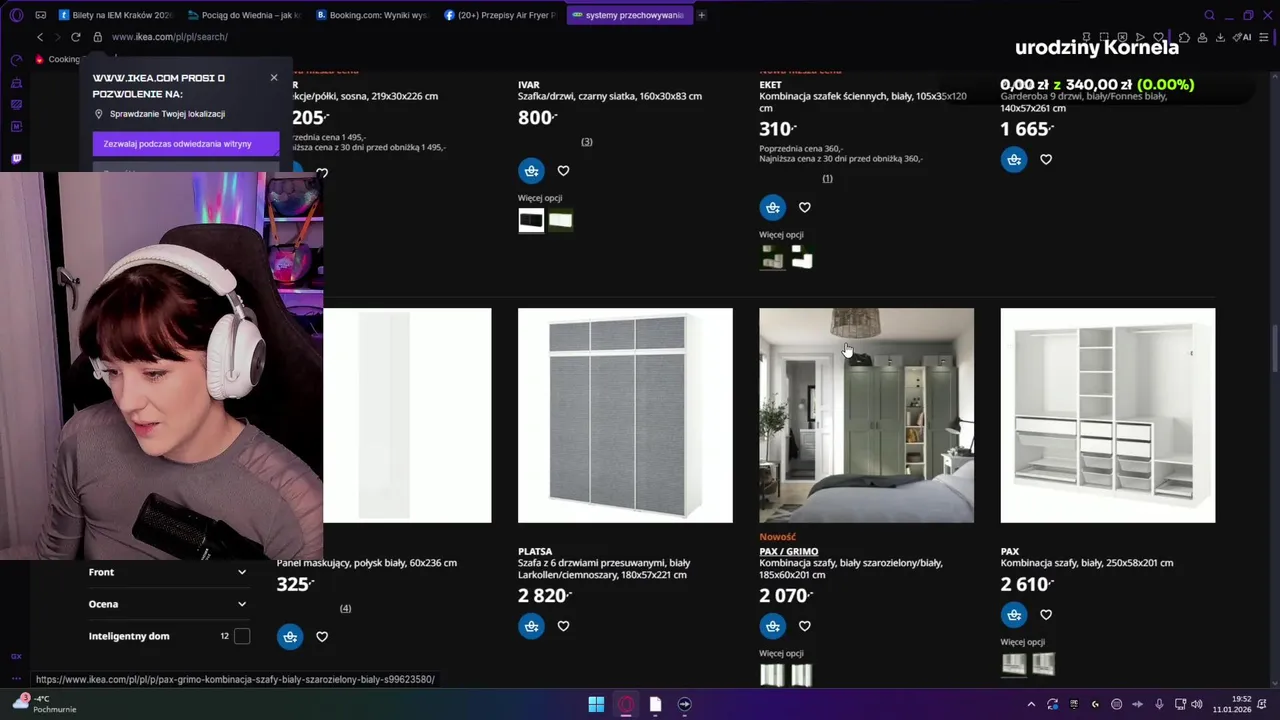This screenshot has height=720, width=1280.
Task: Open the clock showing 19:52 in the taskbar
Action: pos(1232,704)
